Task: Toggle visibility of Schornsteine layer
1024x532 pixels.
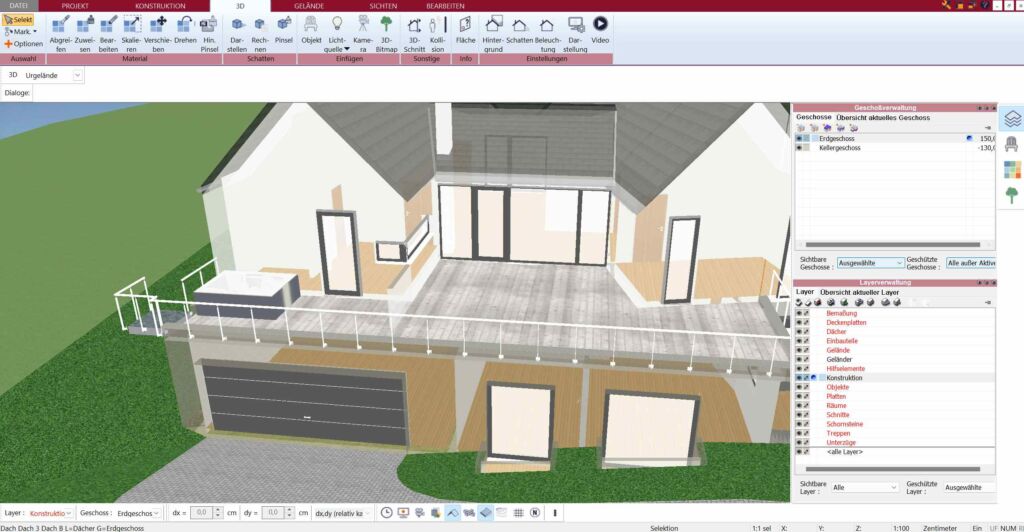Action: pyautogui.click(x=799, y=424)
